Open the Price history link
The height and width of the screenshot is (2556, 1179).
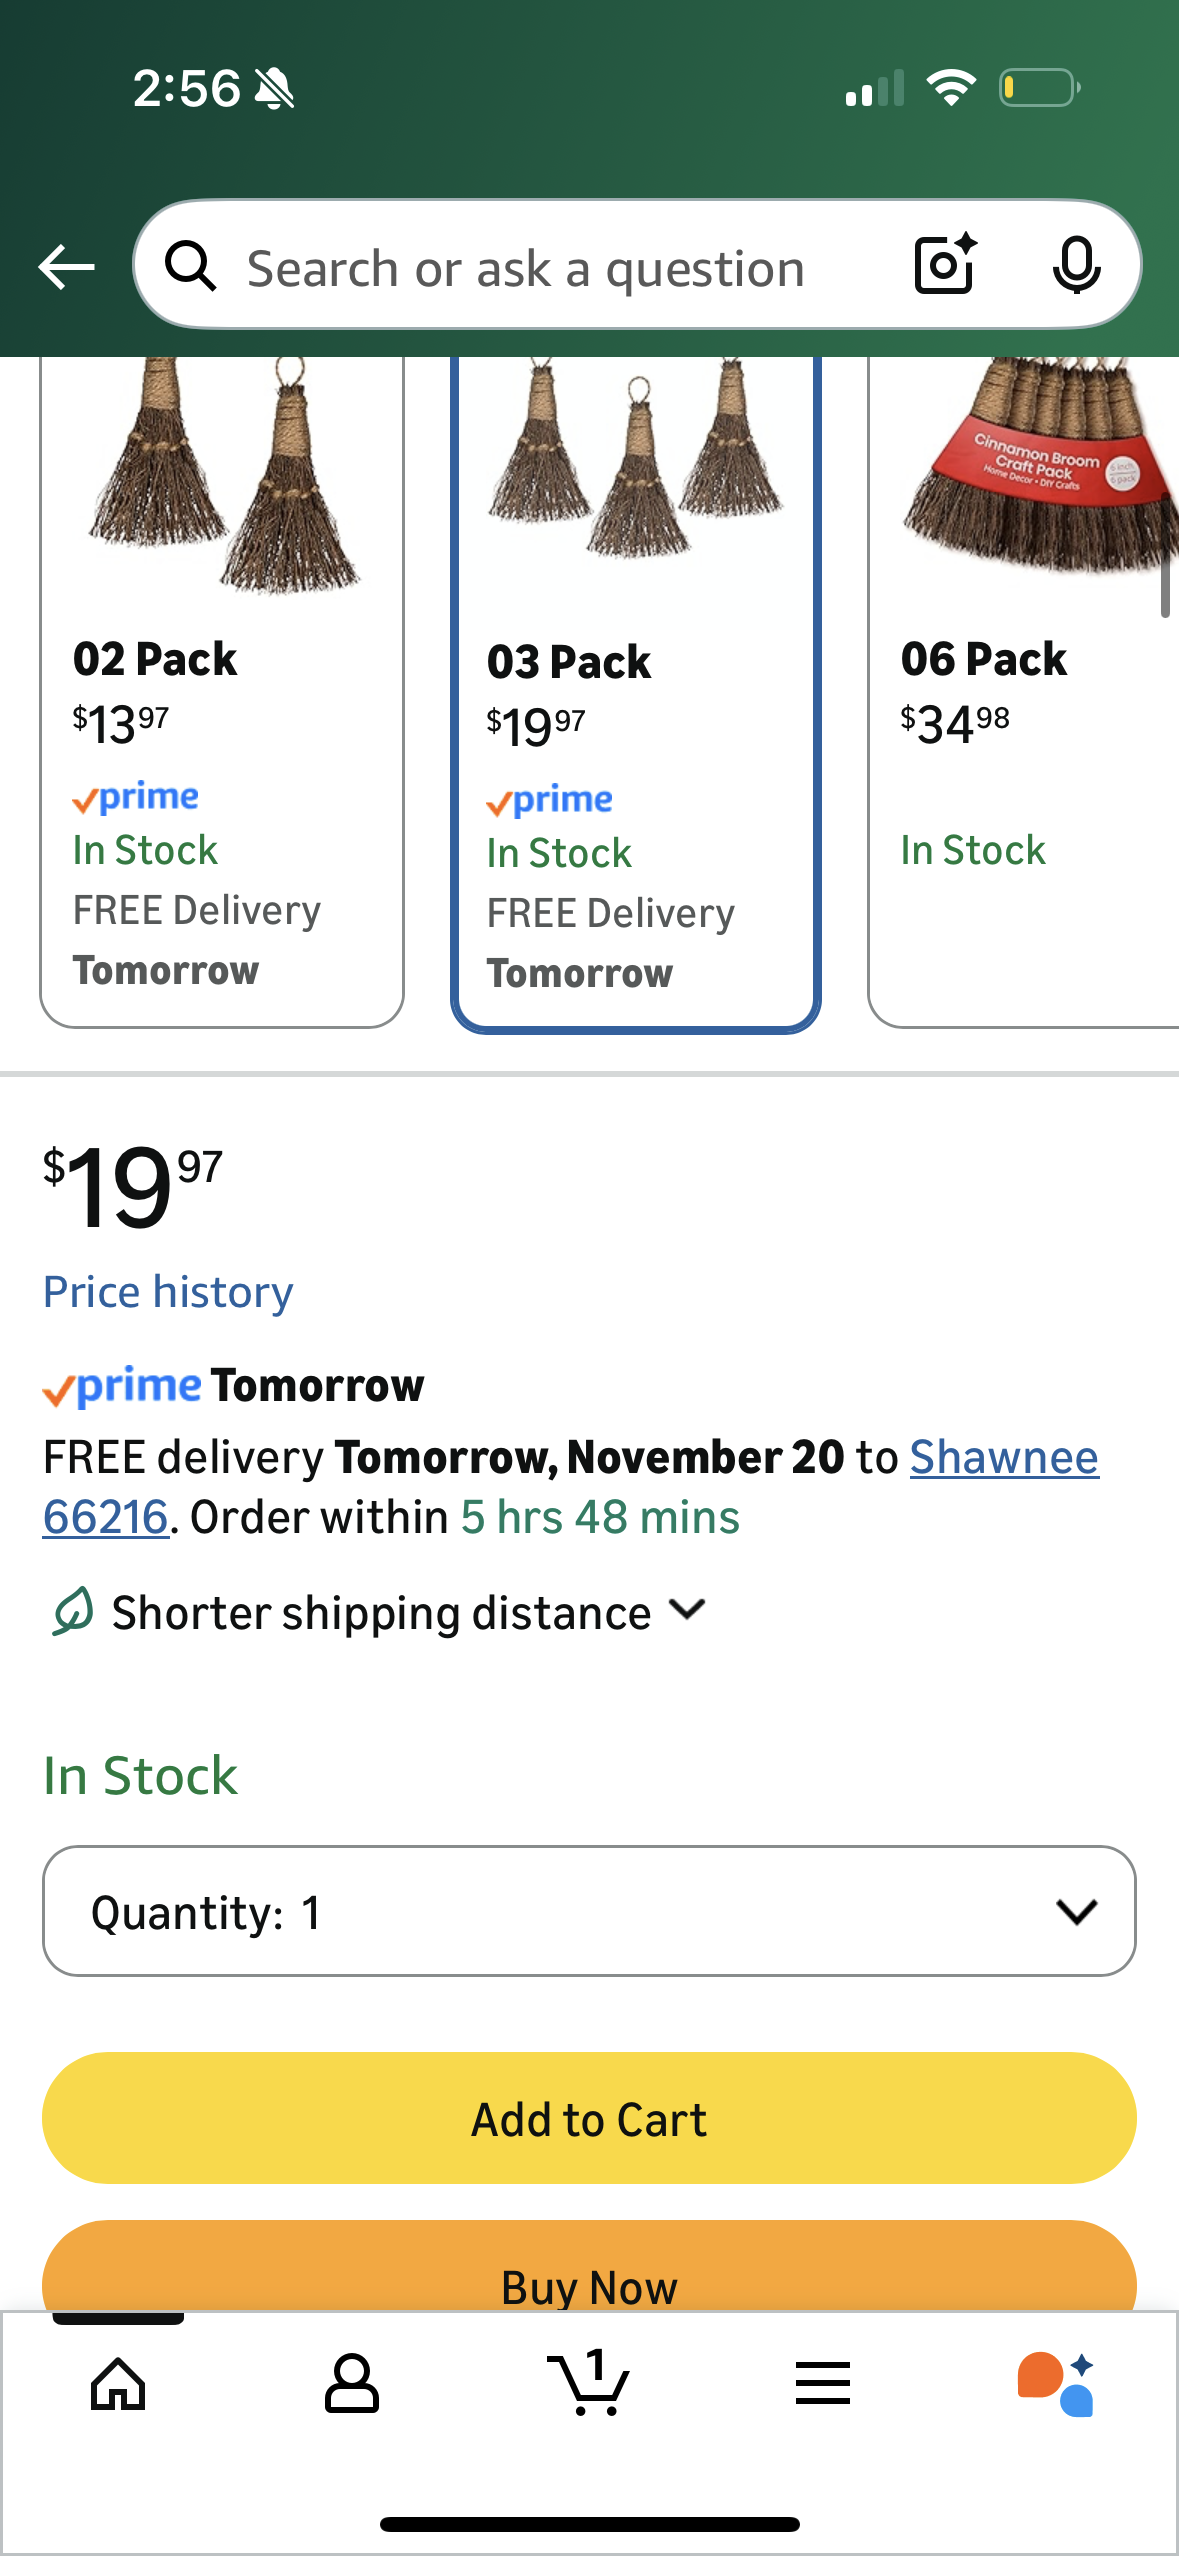pos(168,1292)
